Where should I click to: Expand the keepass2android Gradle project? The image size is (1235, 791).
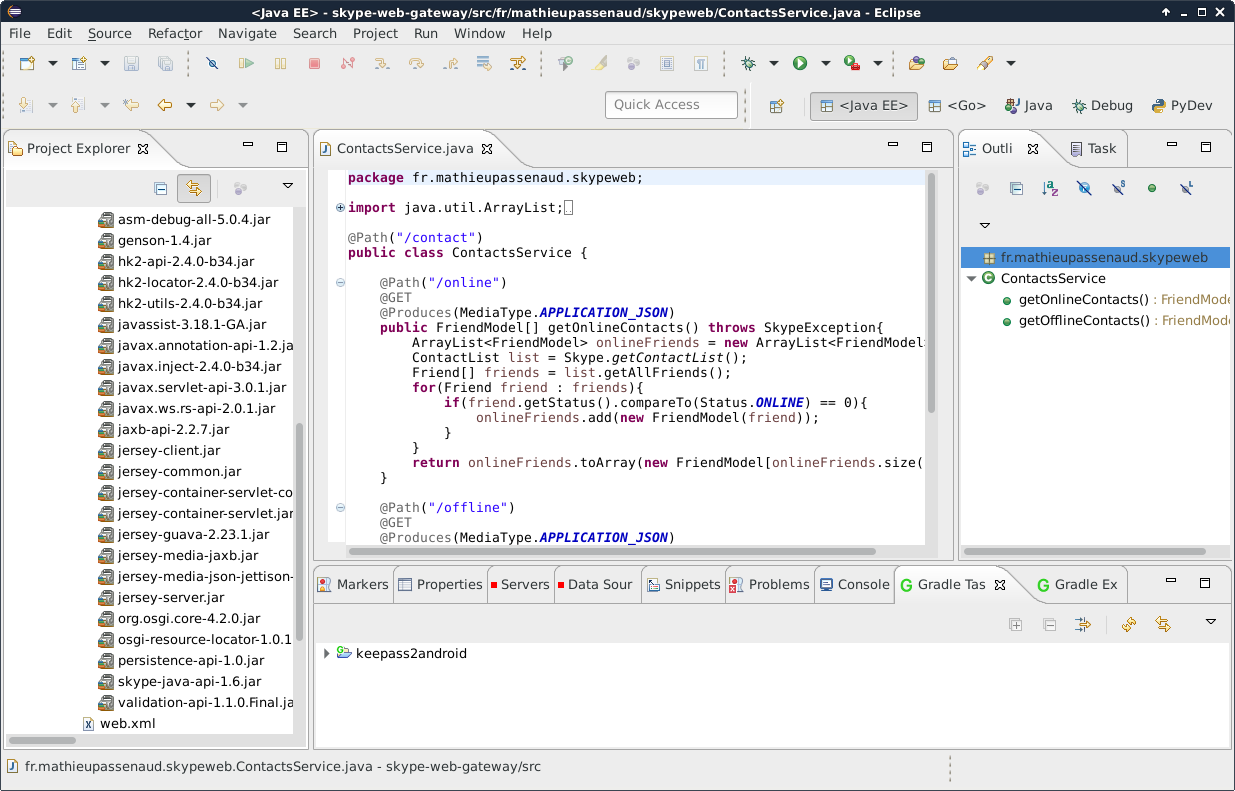pos(327,654)
